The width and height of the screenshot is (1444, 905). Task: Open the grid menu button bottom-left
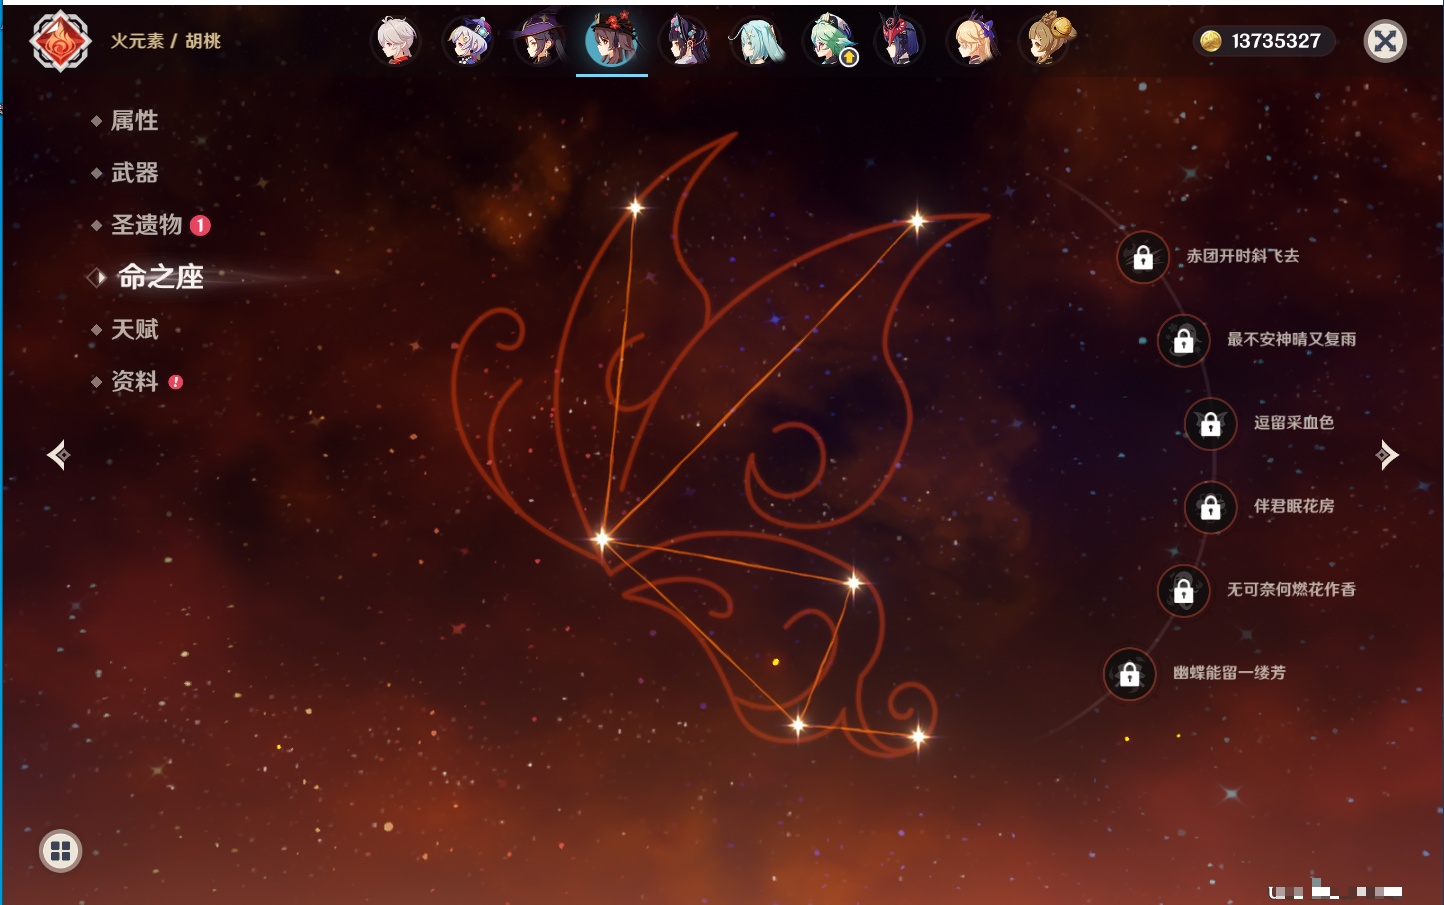60,851
